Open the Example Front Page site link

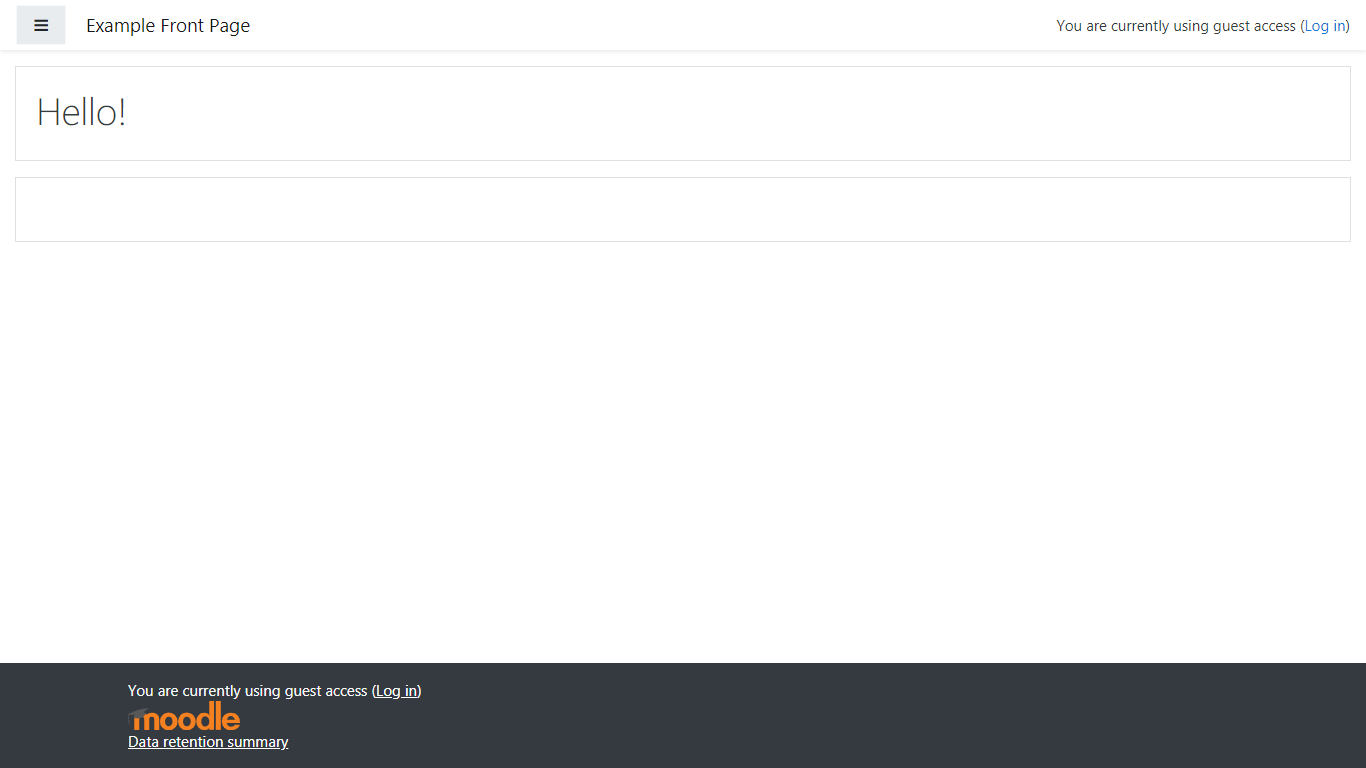coord(168,26)
